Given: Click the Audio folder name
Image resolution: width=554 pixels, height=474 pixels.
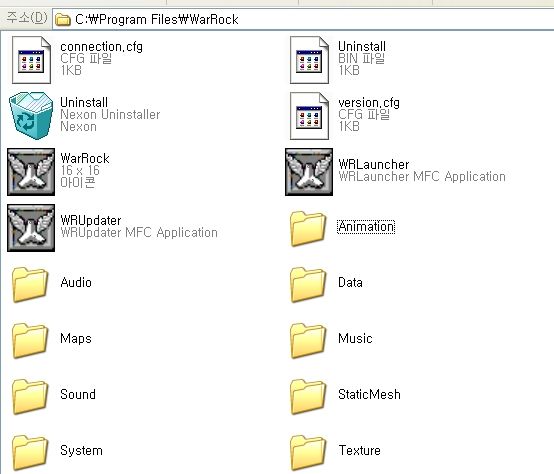Looking at the screenshot, I should 76,283.
